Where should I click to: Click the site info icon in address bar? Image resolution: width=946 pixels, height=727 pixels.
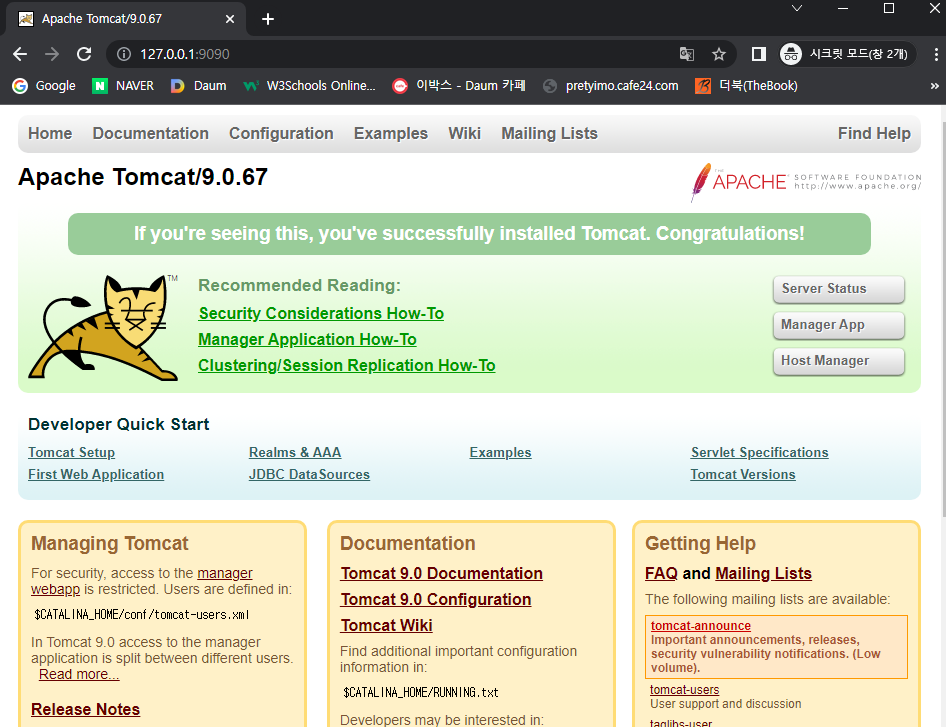click(124, 54)
